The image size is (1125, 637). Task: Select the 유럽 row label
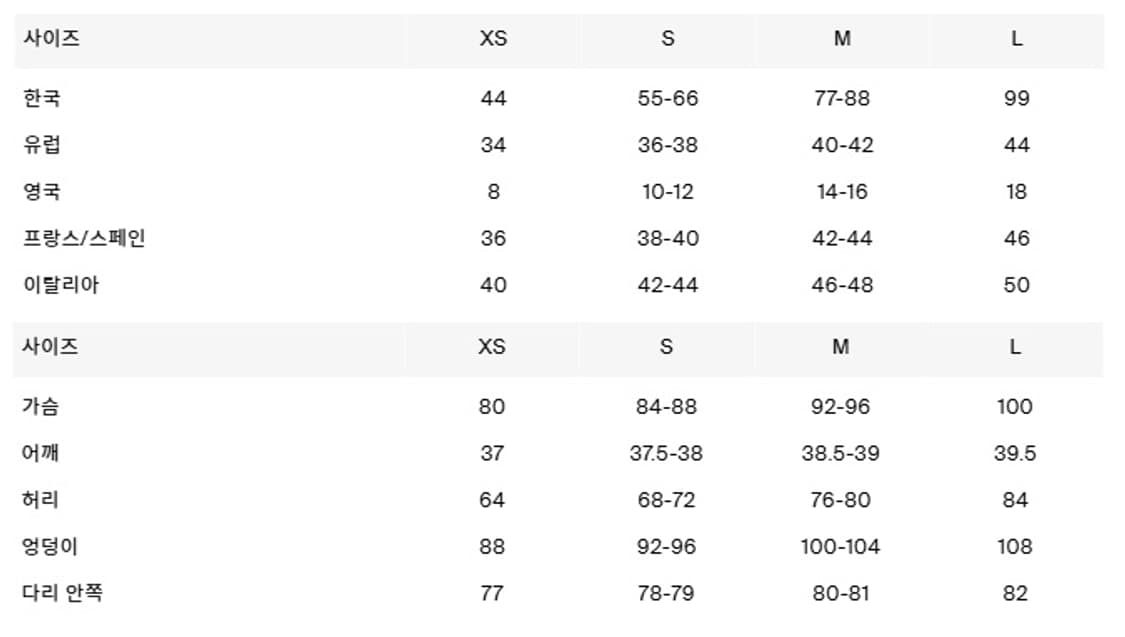[x=42, y=144]
